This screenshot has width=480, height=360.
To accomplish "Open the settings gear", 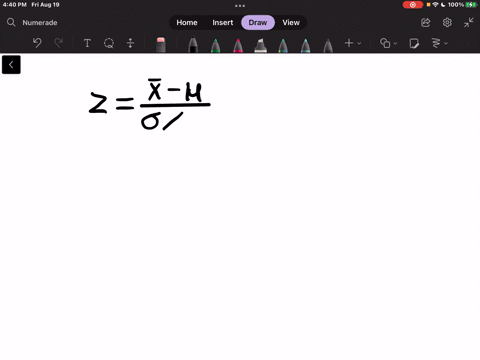I will (447, 22).
